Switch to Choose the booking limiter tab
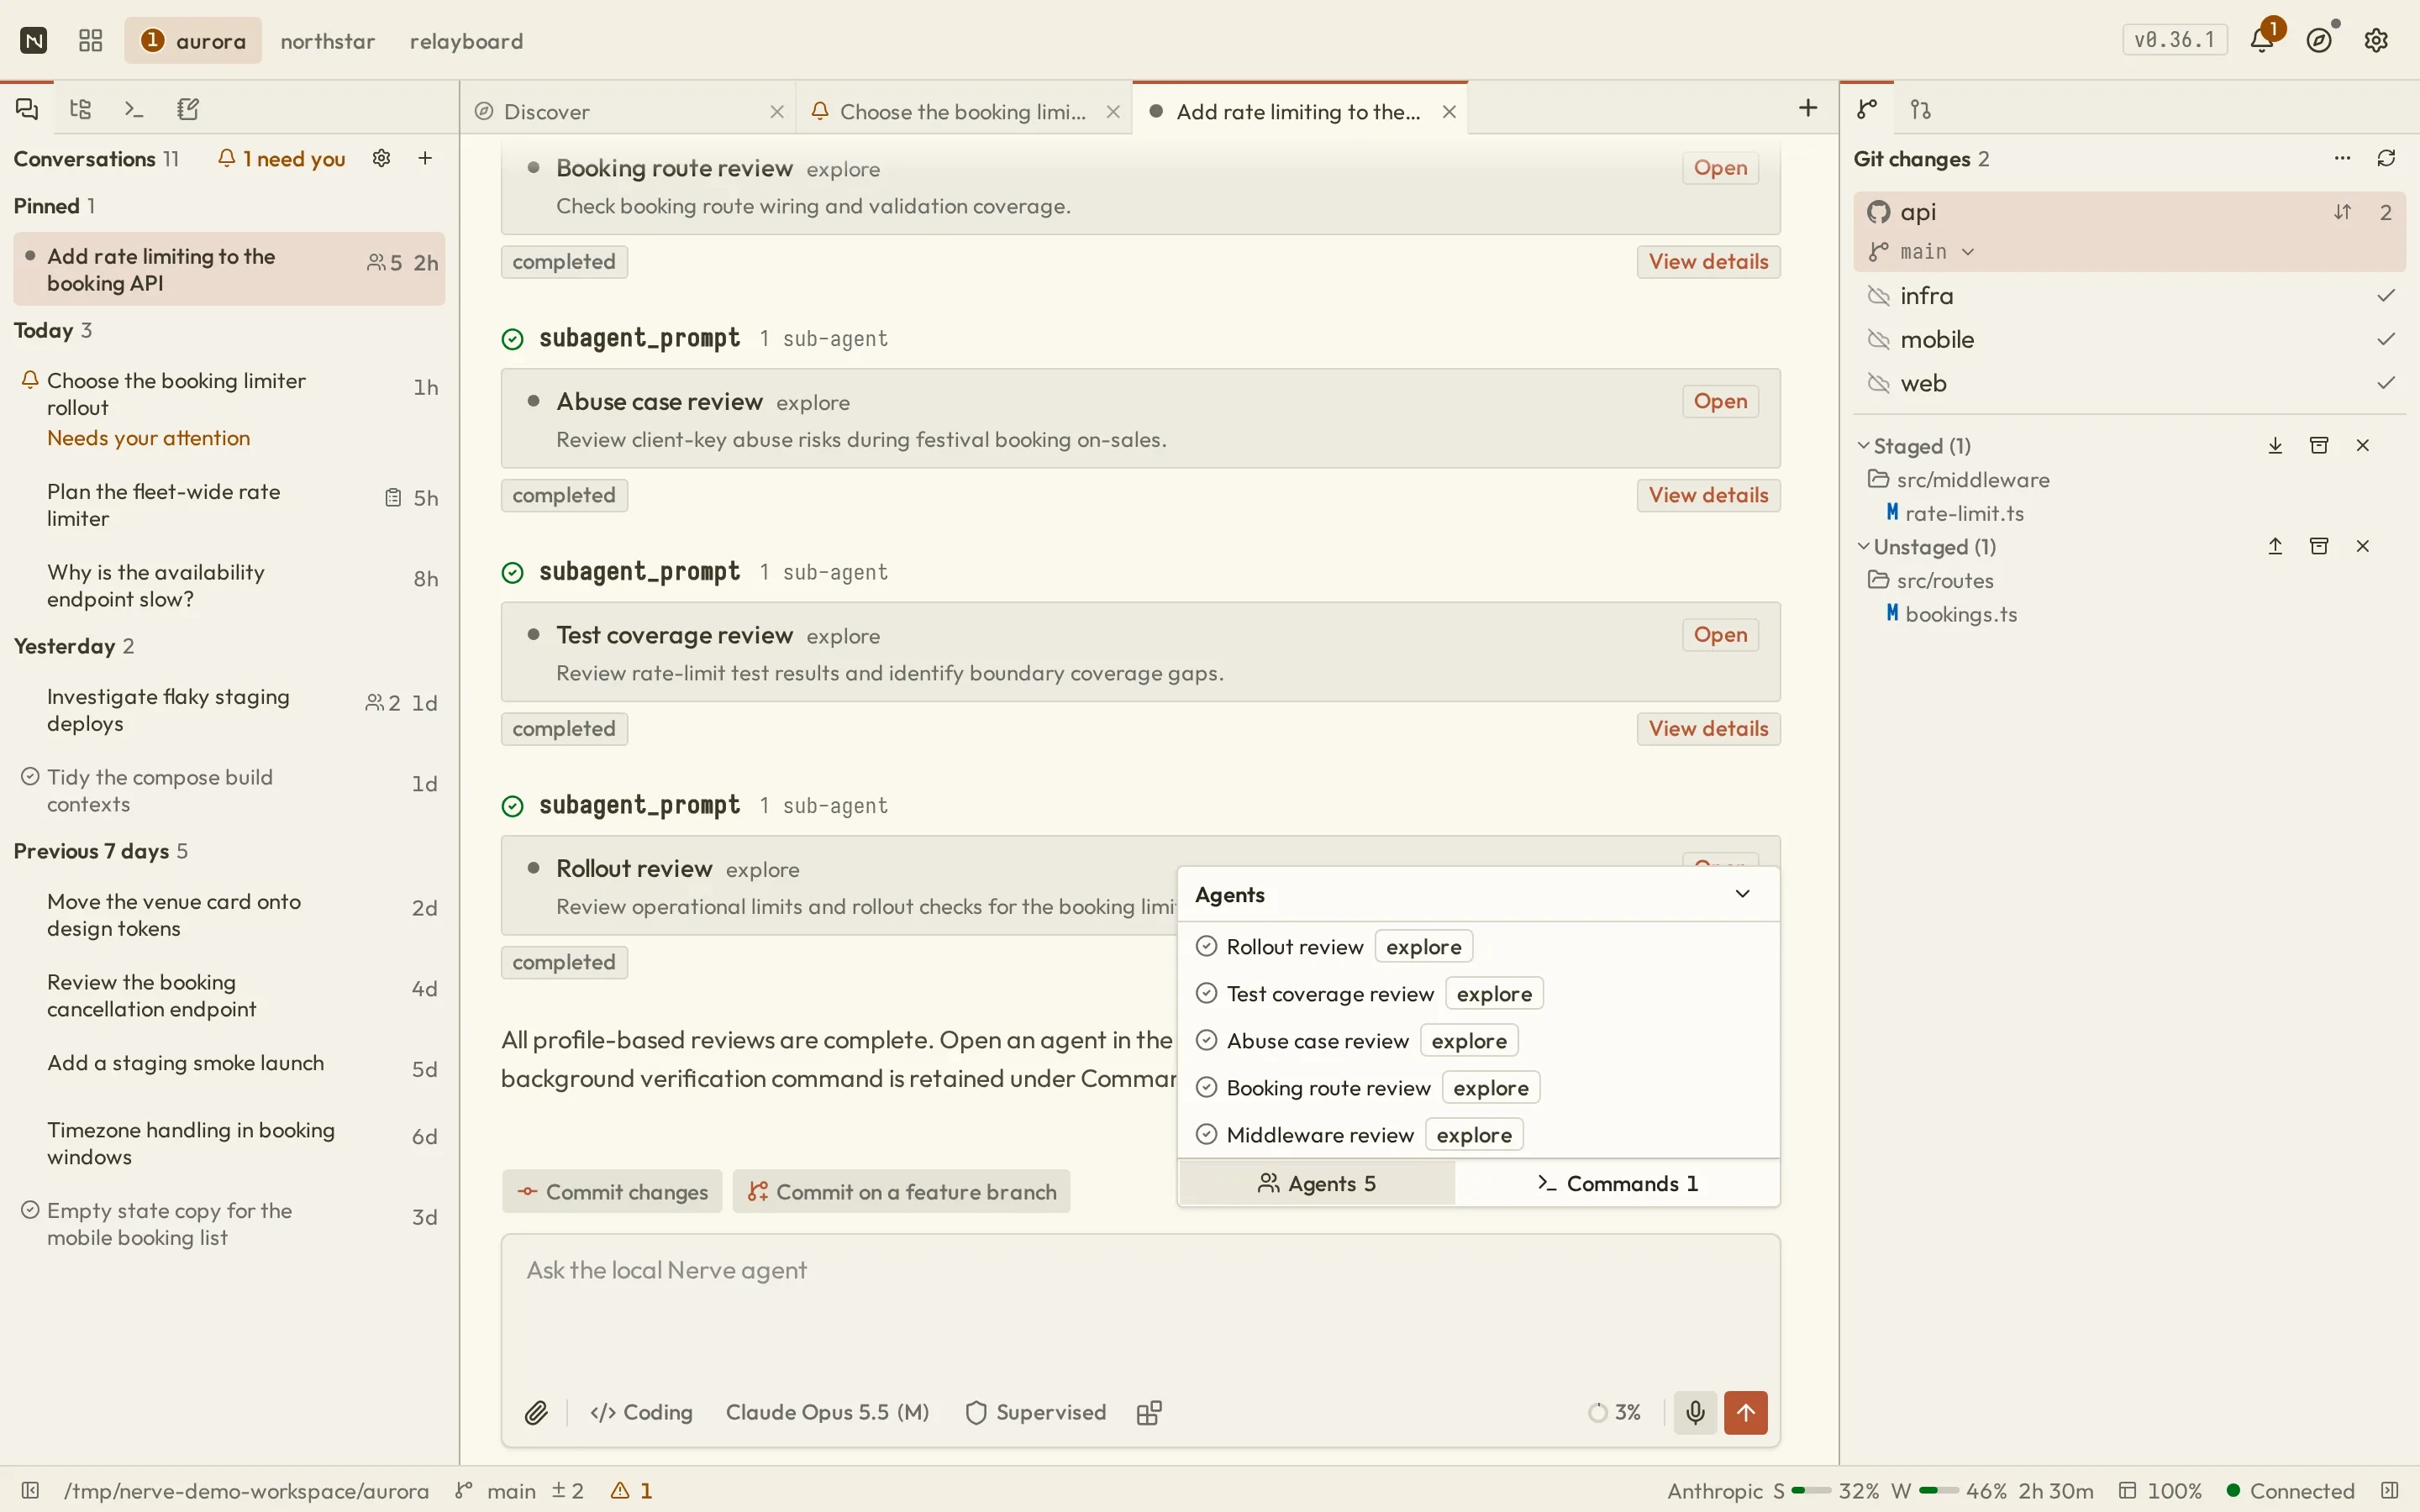The height and width of the screenshot is (1512, 2420). [965, 111]
